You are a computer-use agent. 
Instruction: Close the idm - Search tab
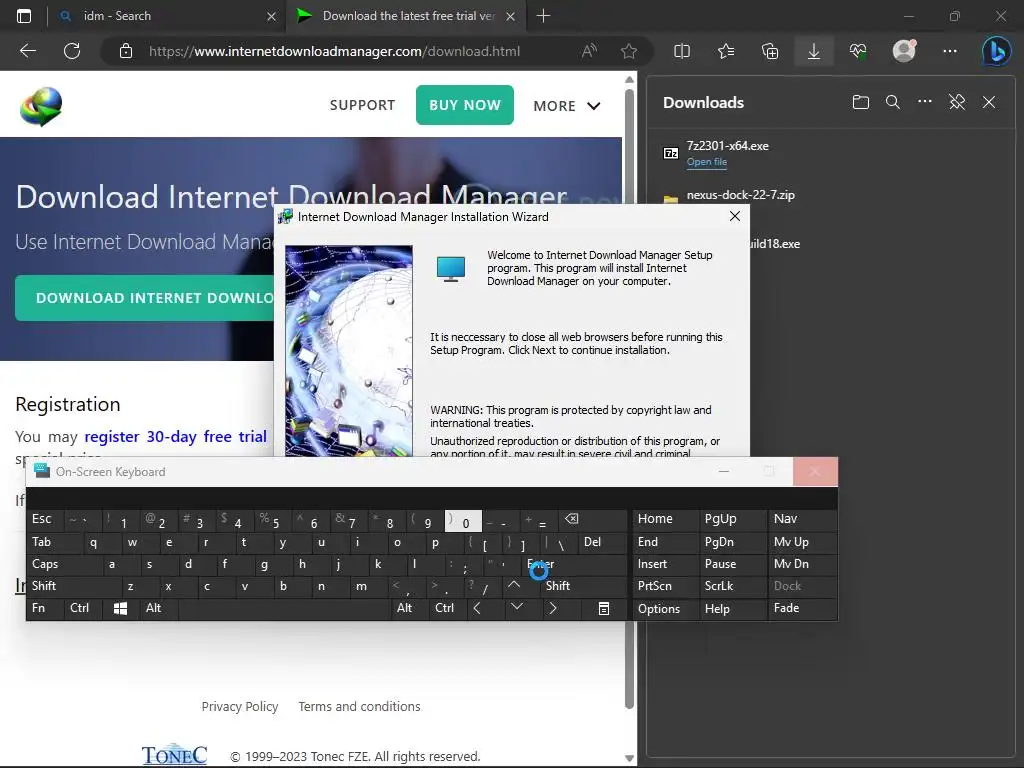271,16
